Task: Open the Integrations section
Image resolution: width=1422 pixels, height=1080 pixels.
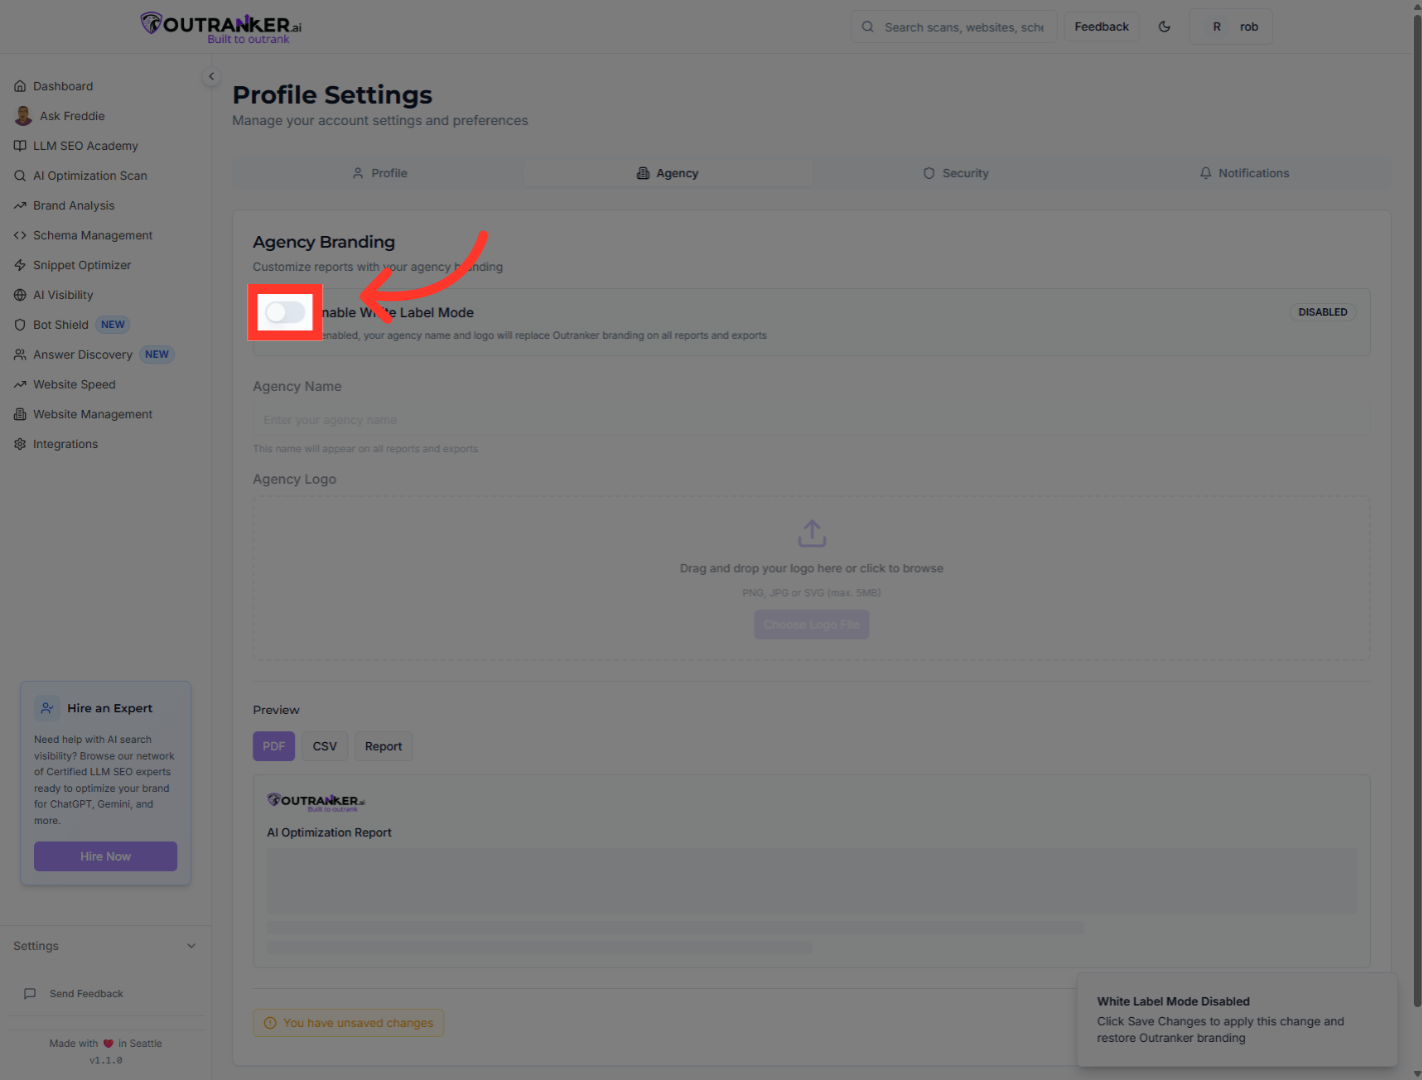Action: [x=65, y=443]
